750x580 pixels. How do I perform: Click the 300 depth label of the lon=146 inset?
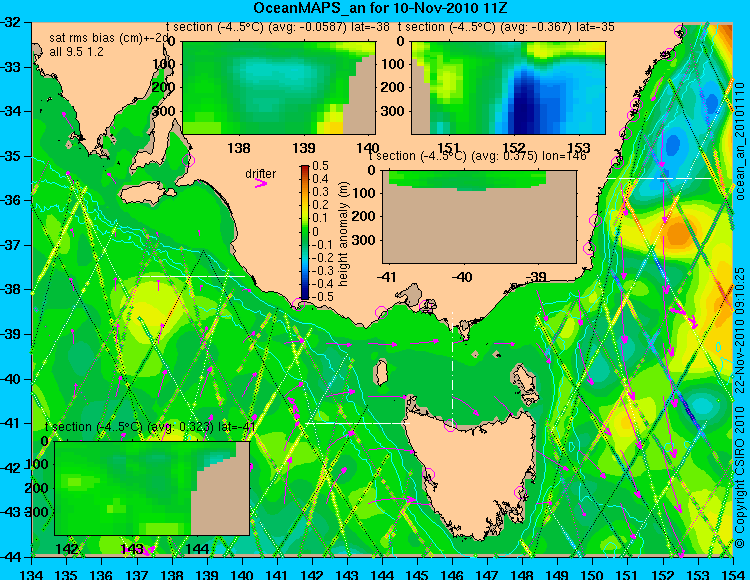pos(364,240)
